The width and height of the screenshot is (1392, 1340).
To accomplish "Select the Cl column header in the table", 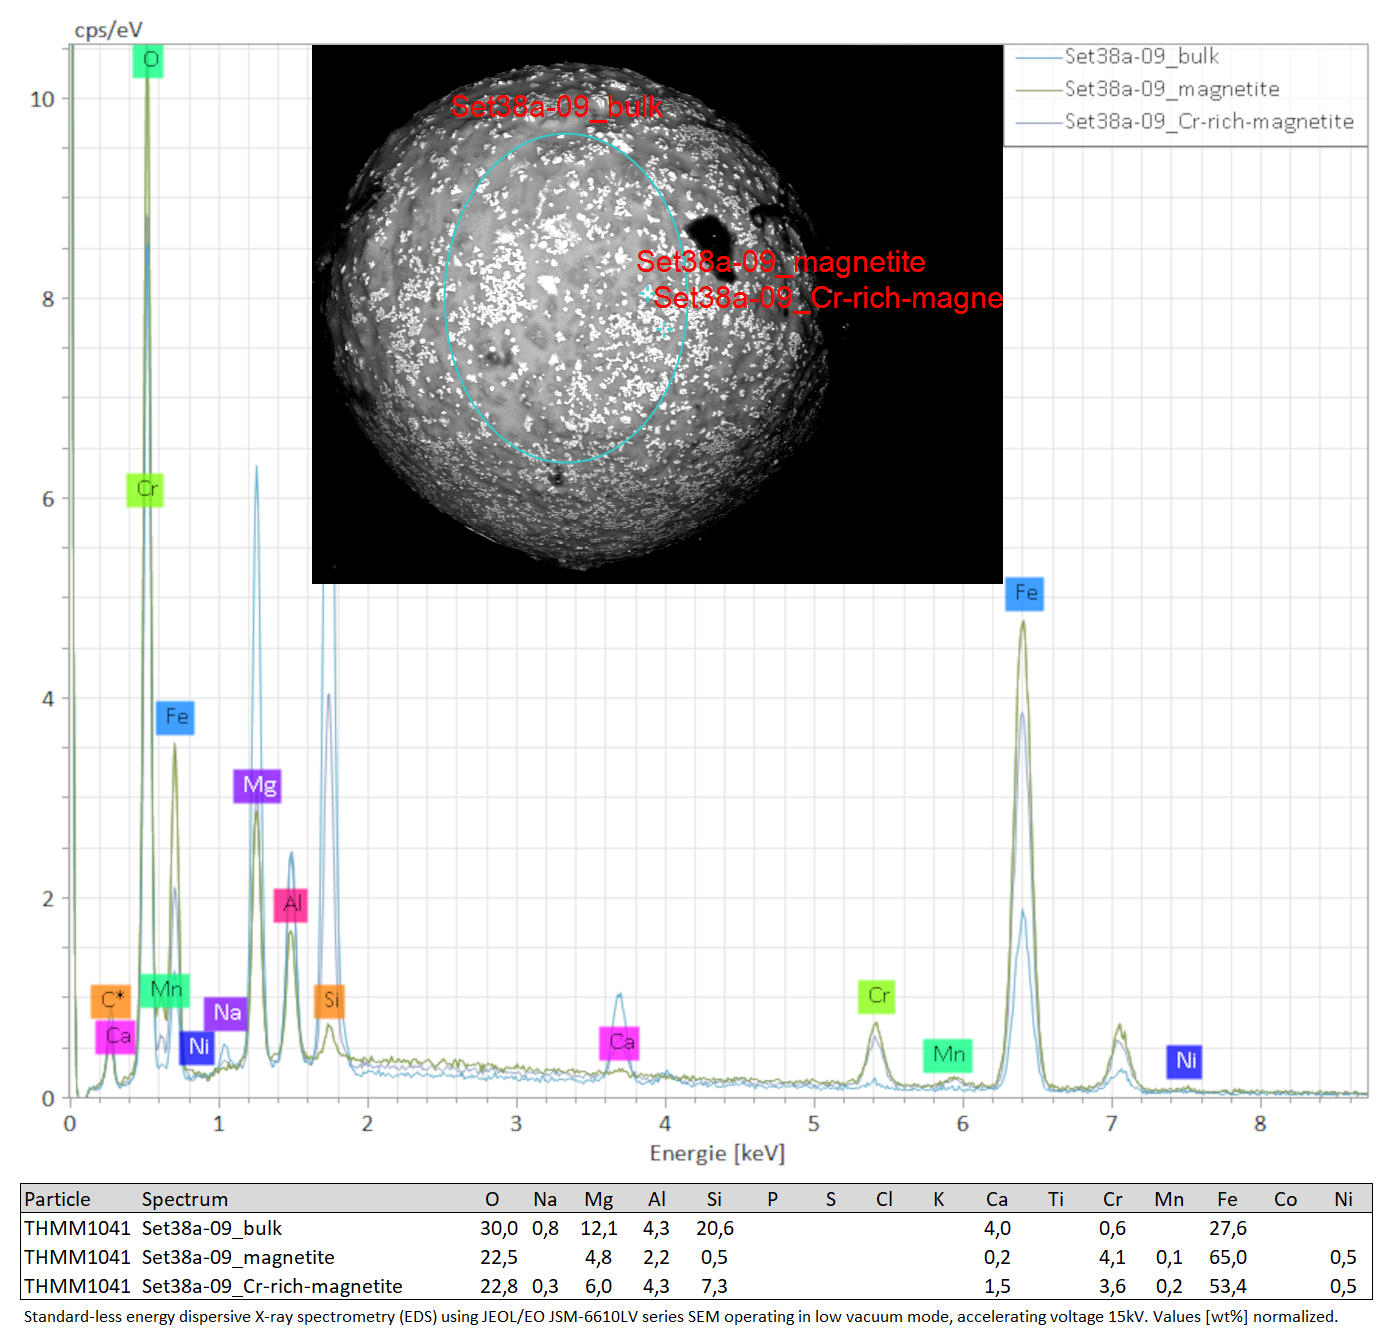I will pyautogui.click(x=884, y=1199).
